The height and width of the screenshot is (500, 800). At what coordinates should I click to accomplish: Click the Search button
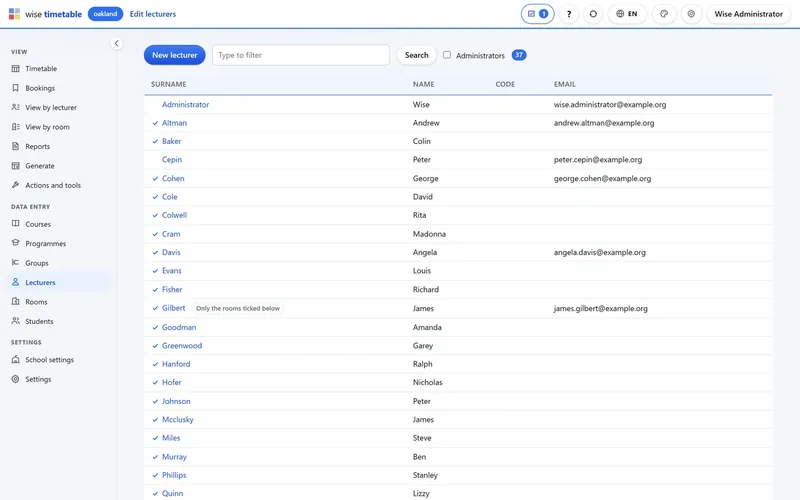[416, 55]
